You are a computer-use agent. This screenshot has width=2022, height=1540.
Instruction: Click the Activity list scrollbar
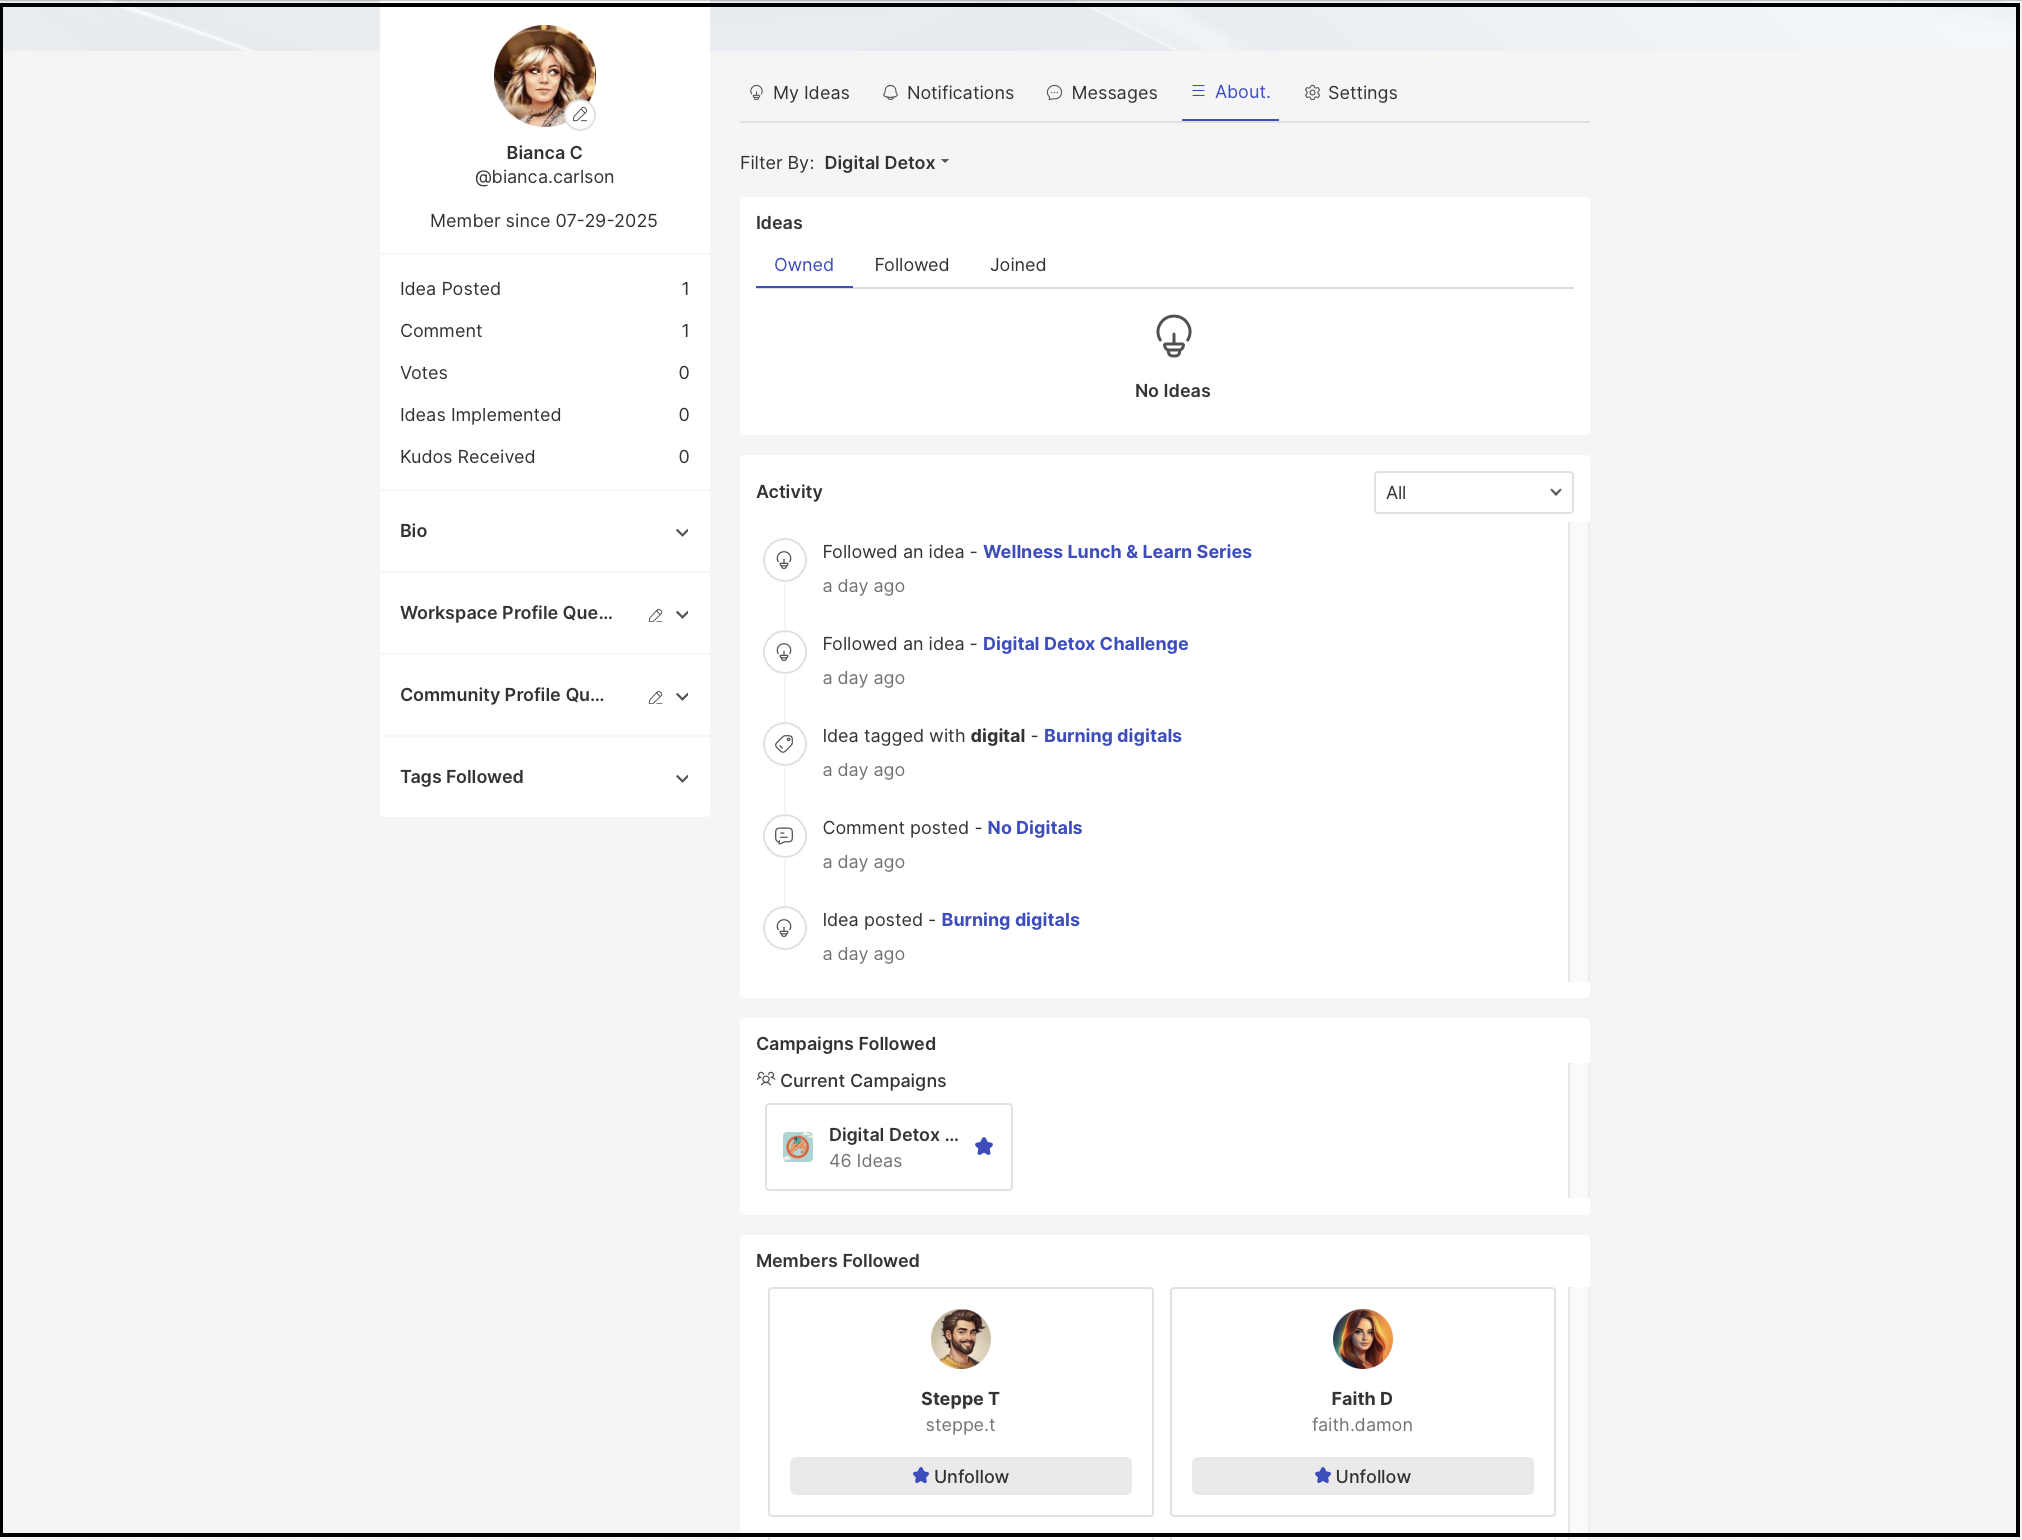point(1577,752)
